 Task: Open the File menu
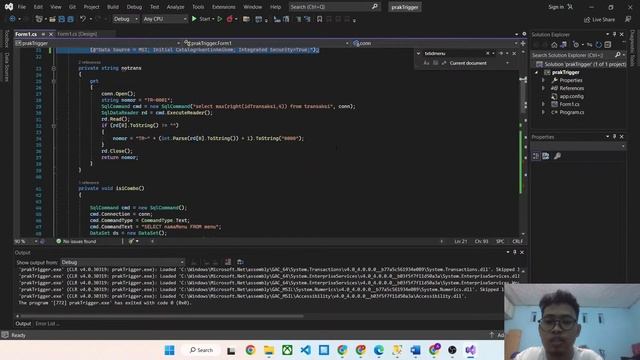coord(22,7)
